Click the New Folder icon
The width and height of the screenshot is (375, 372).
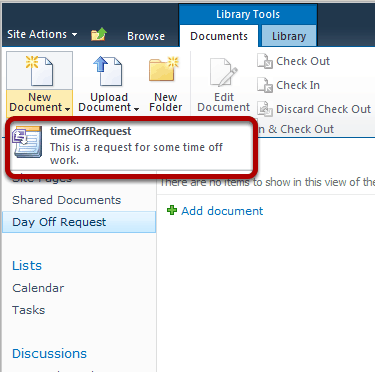click(164, 69)
